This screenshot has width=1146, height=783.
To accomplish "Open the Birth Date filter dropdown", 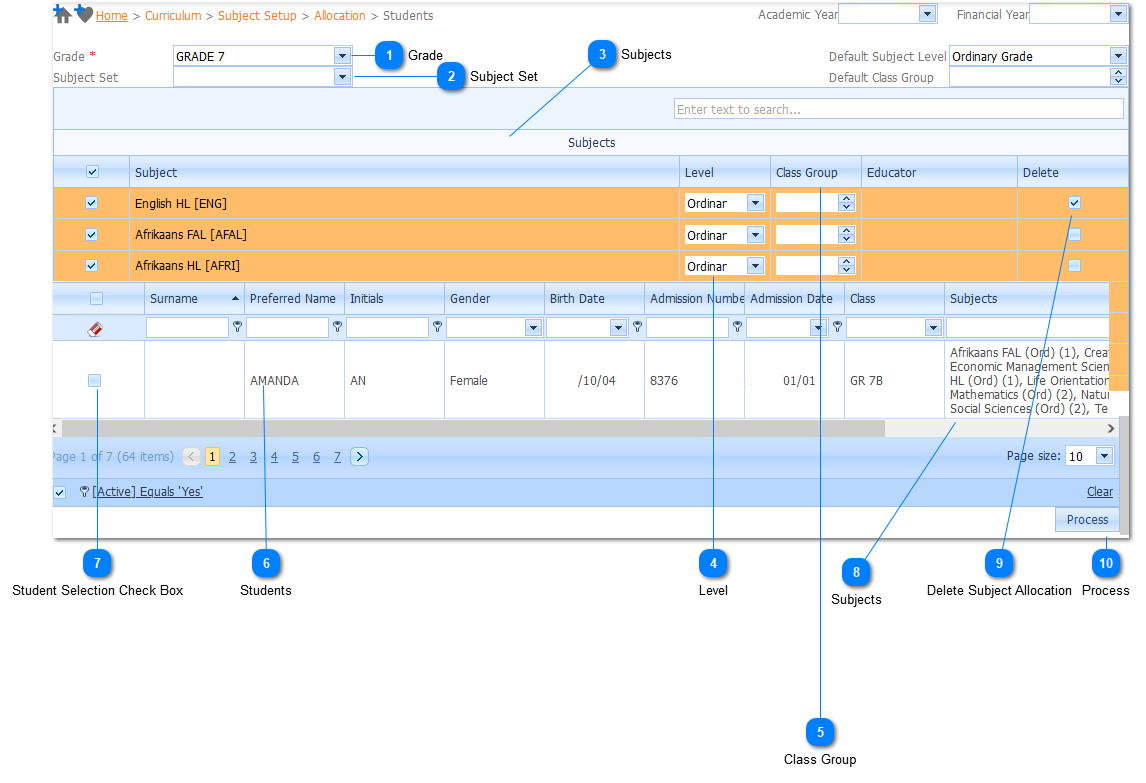I will click(618, 328).
